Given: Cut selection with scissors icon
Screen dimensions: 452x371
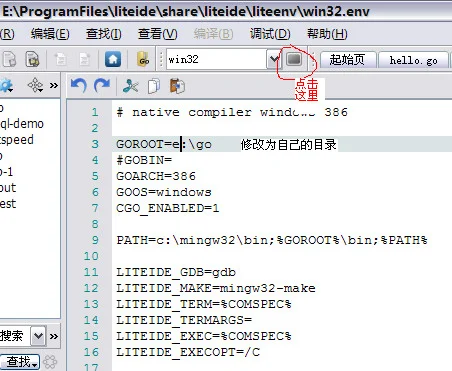Looking at the screenshot, I should [130, 86].
